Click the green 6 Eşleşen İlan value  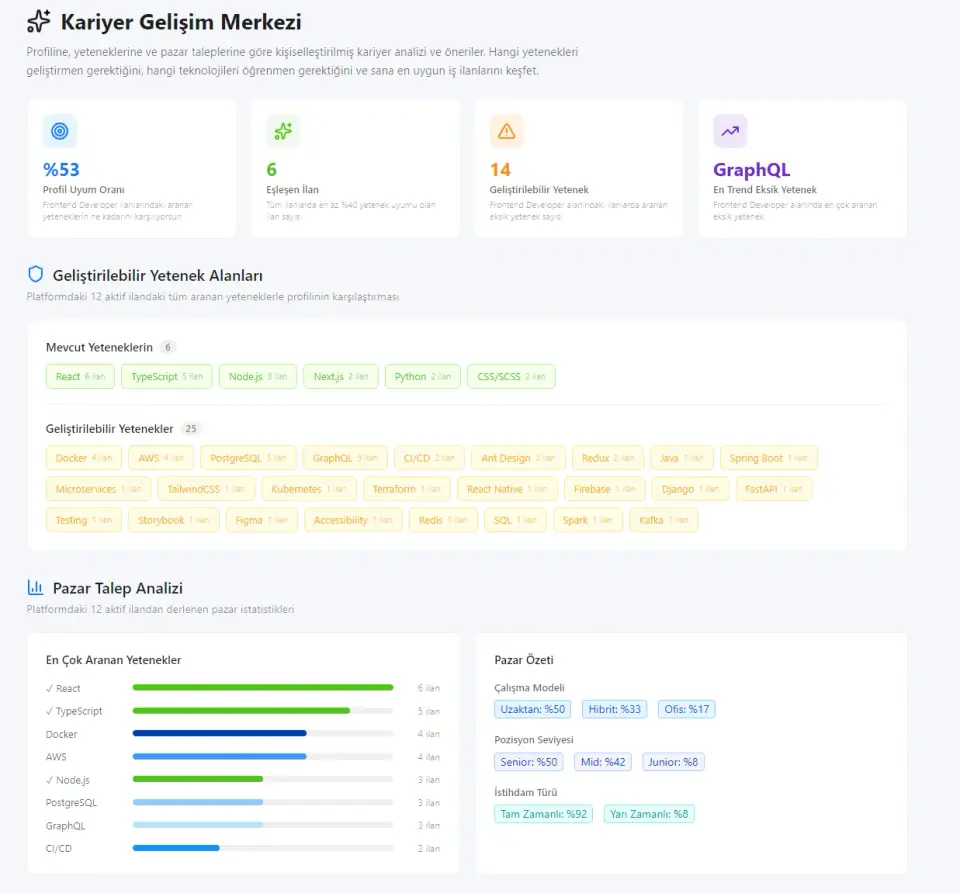271,170
